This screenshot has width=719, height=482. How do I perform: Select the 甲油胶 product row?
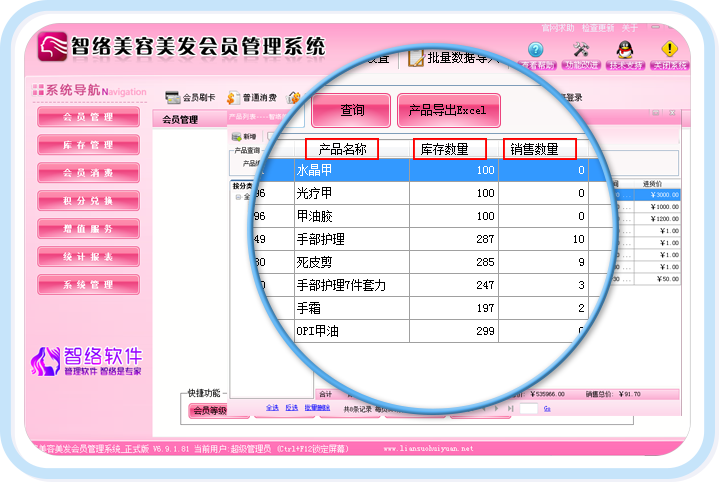click(431, 216)
